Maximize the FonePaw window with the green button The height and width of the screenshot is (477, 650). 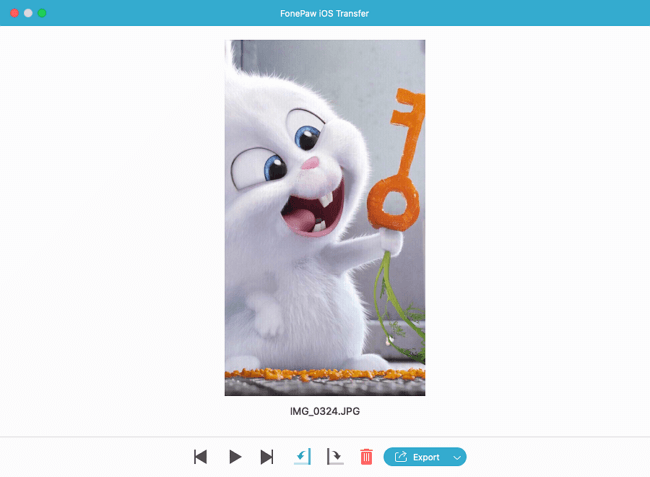(42, 13)
